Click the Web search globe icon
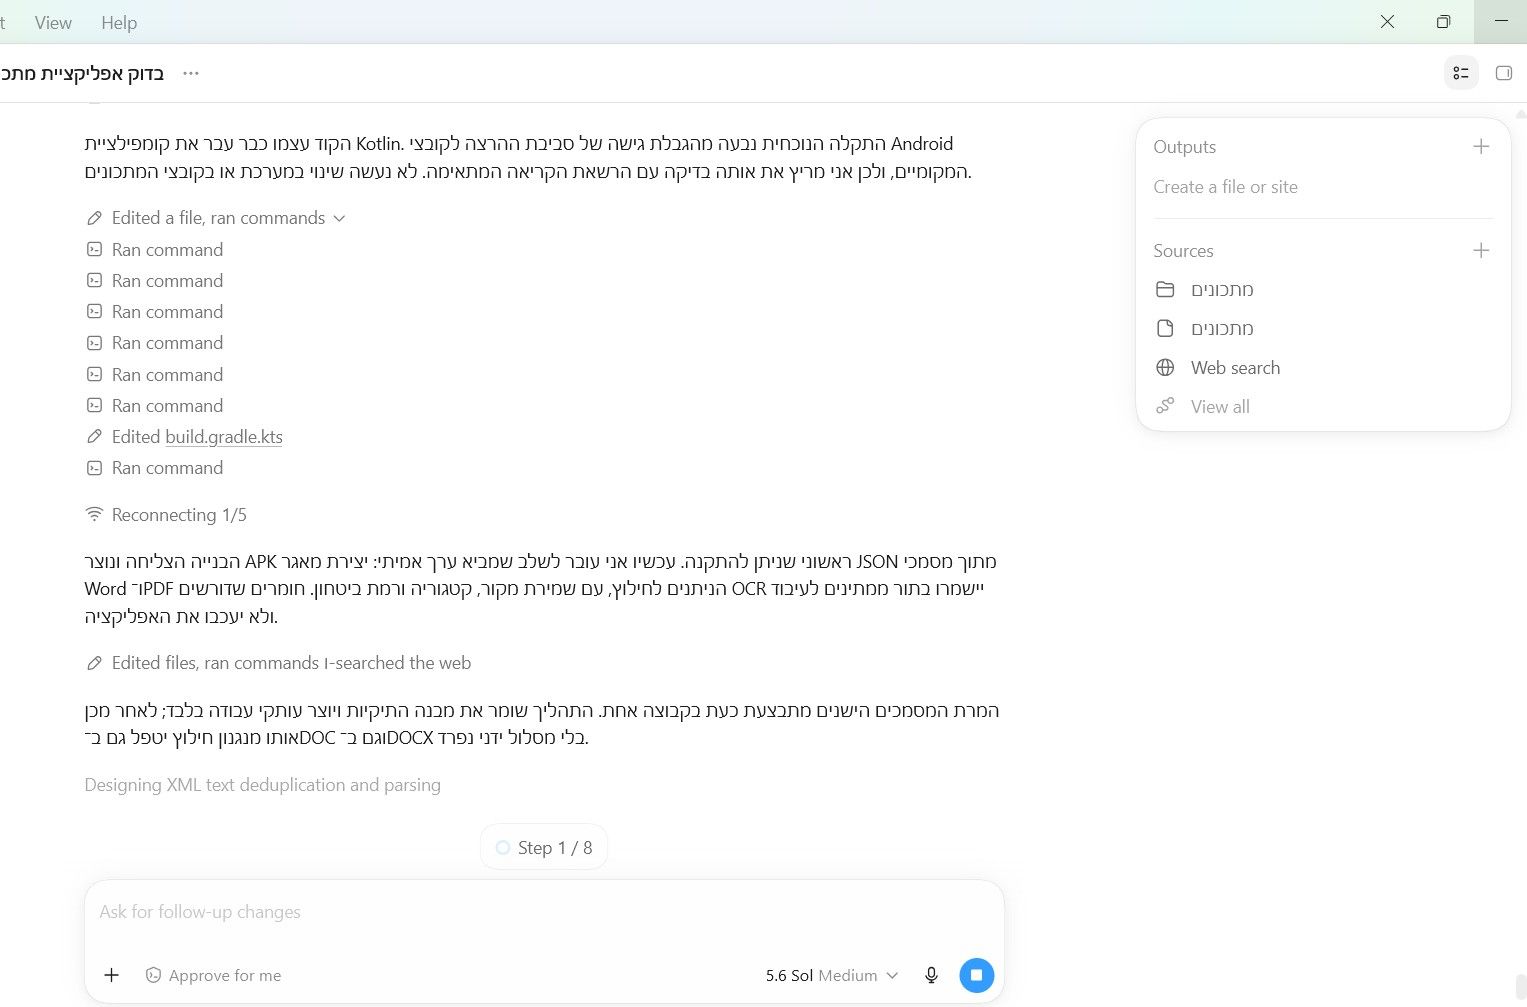This screenshot has width=1527, height=1007. (x=1165, y=368)
